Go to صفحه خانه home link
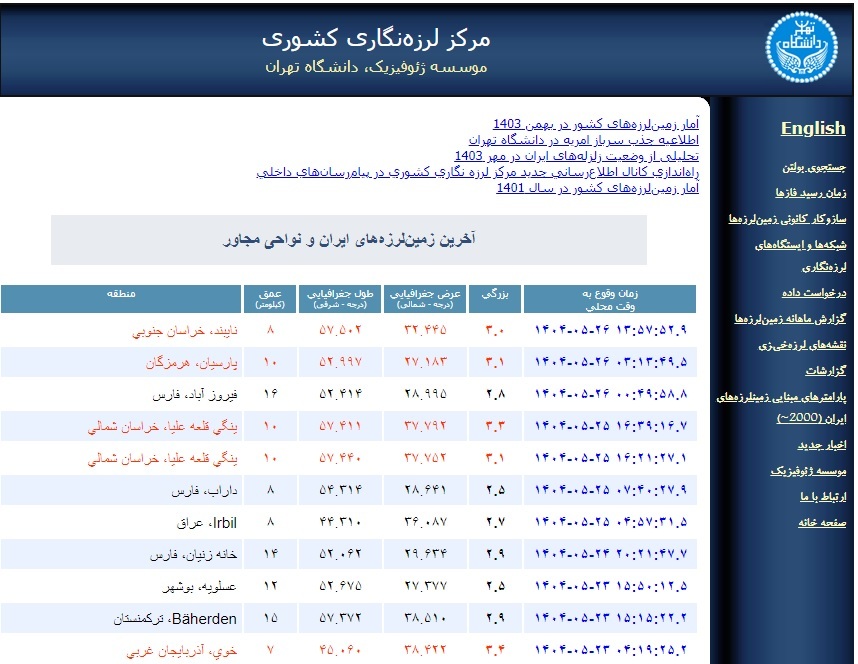This screenshot has height=664, width=858. [x=822, y=523]
